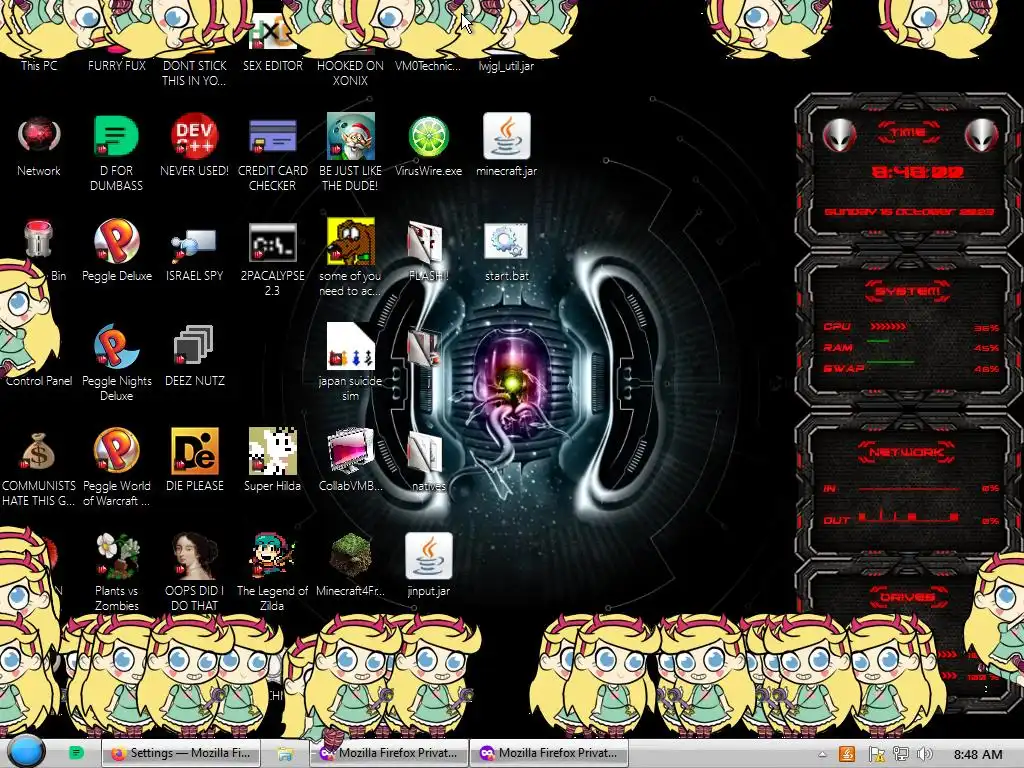Click the SYSTEM widget SWAP meter bar

click(x=889, y=362)
